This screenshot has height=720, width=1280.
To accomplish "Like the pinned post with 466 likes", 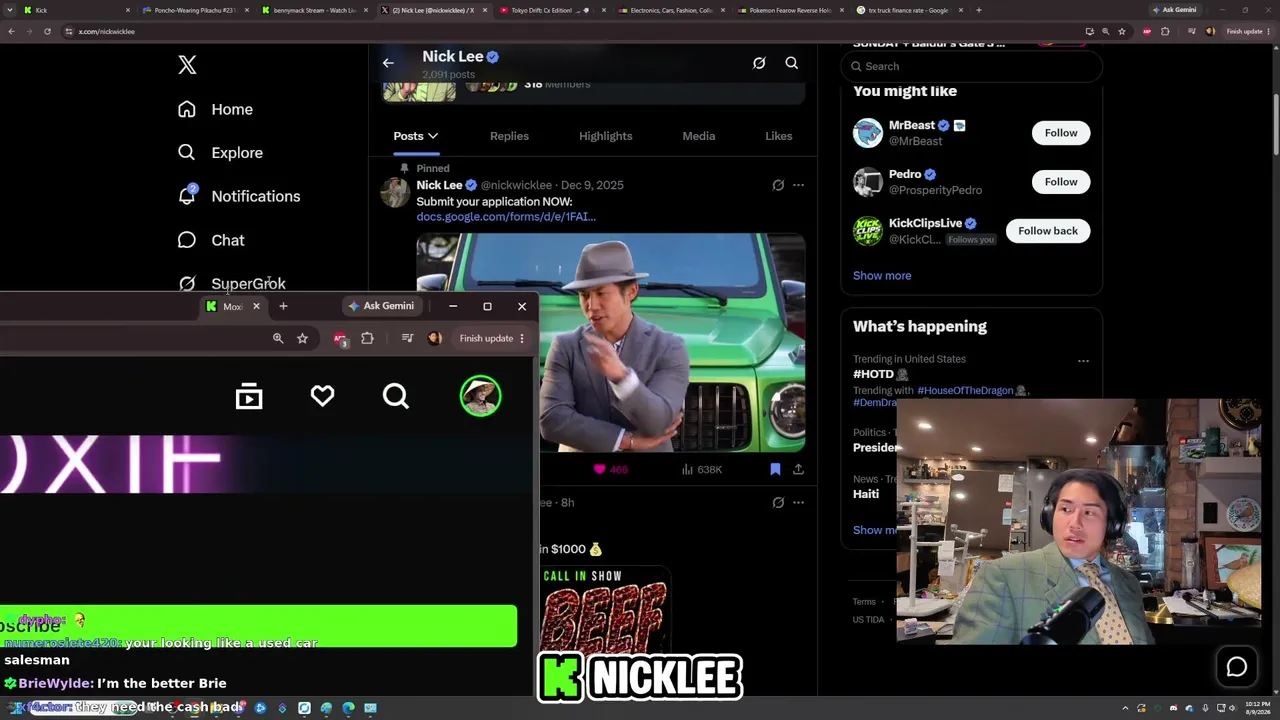I will pos(611,469).
